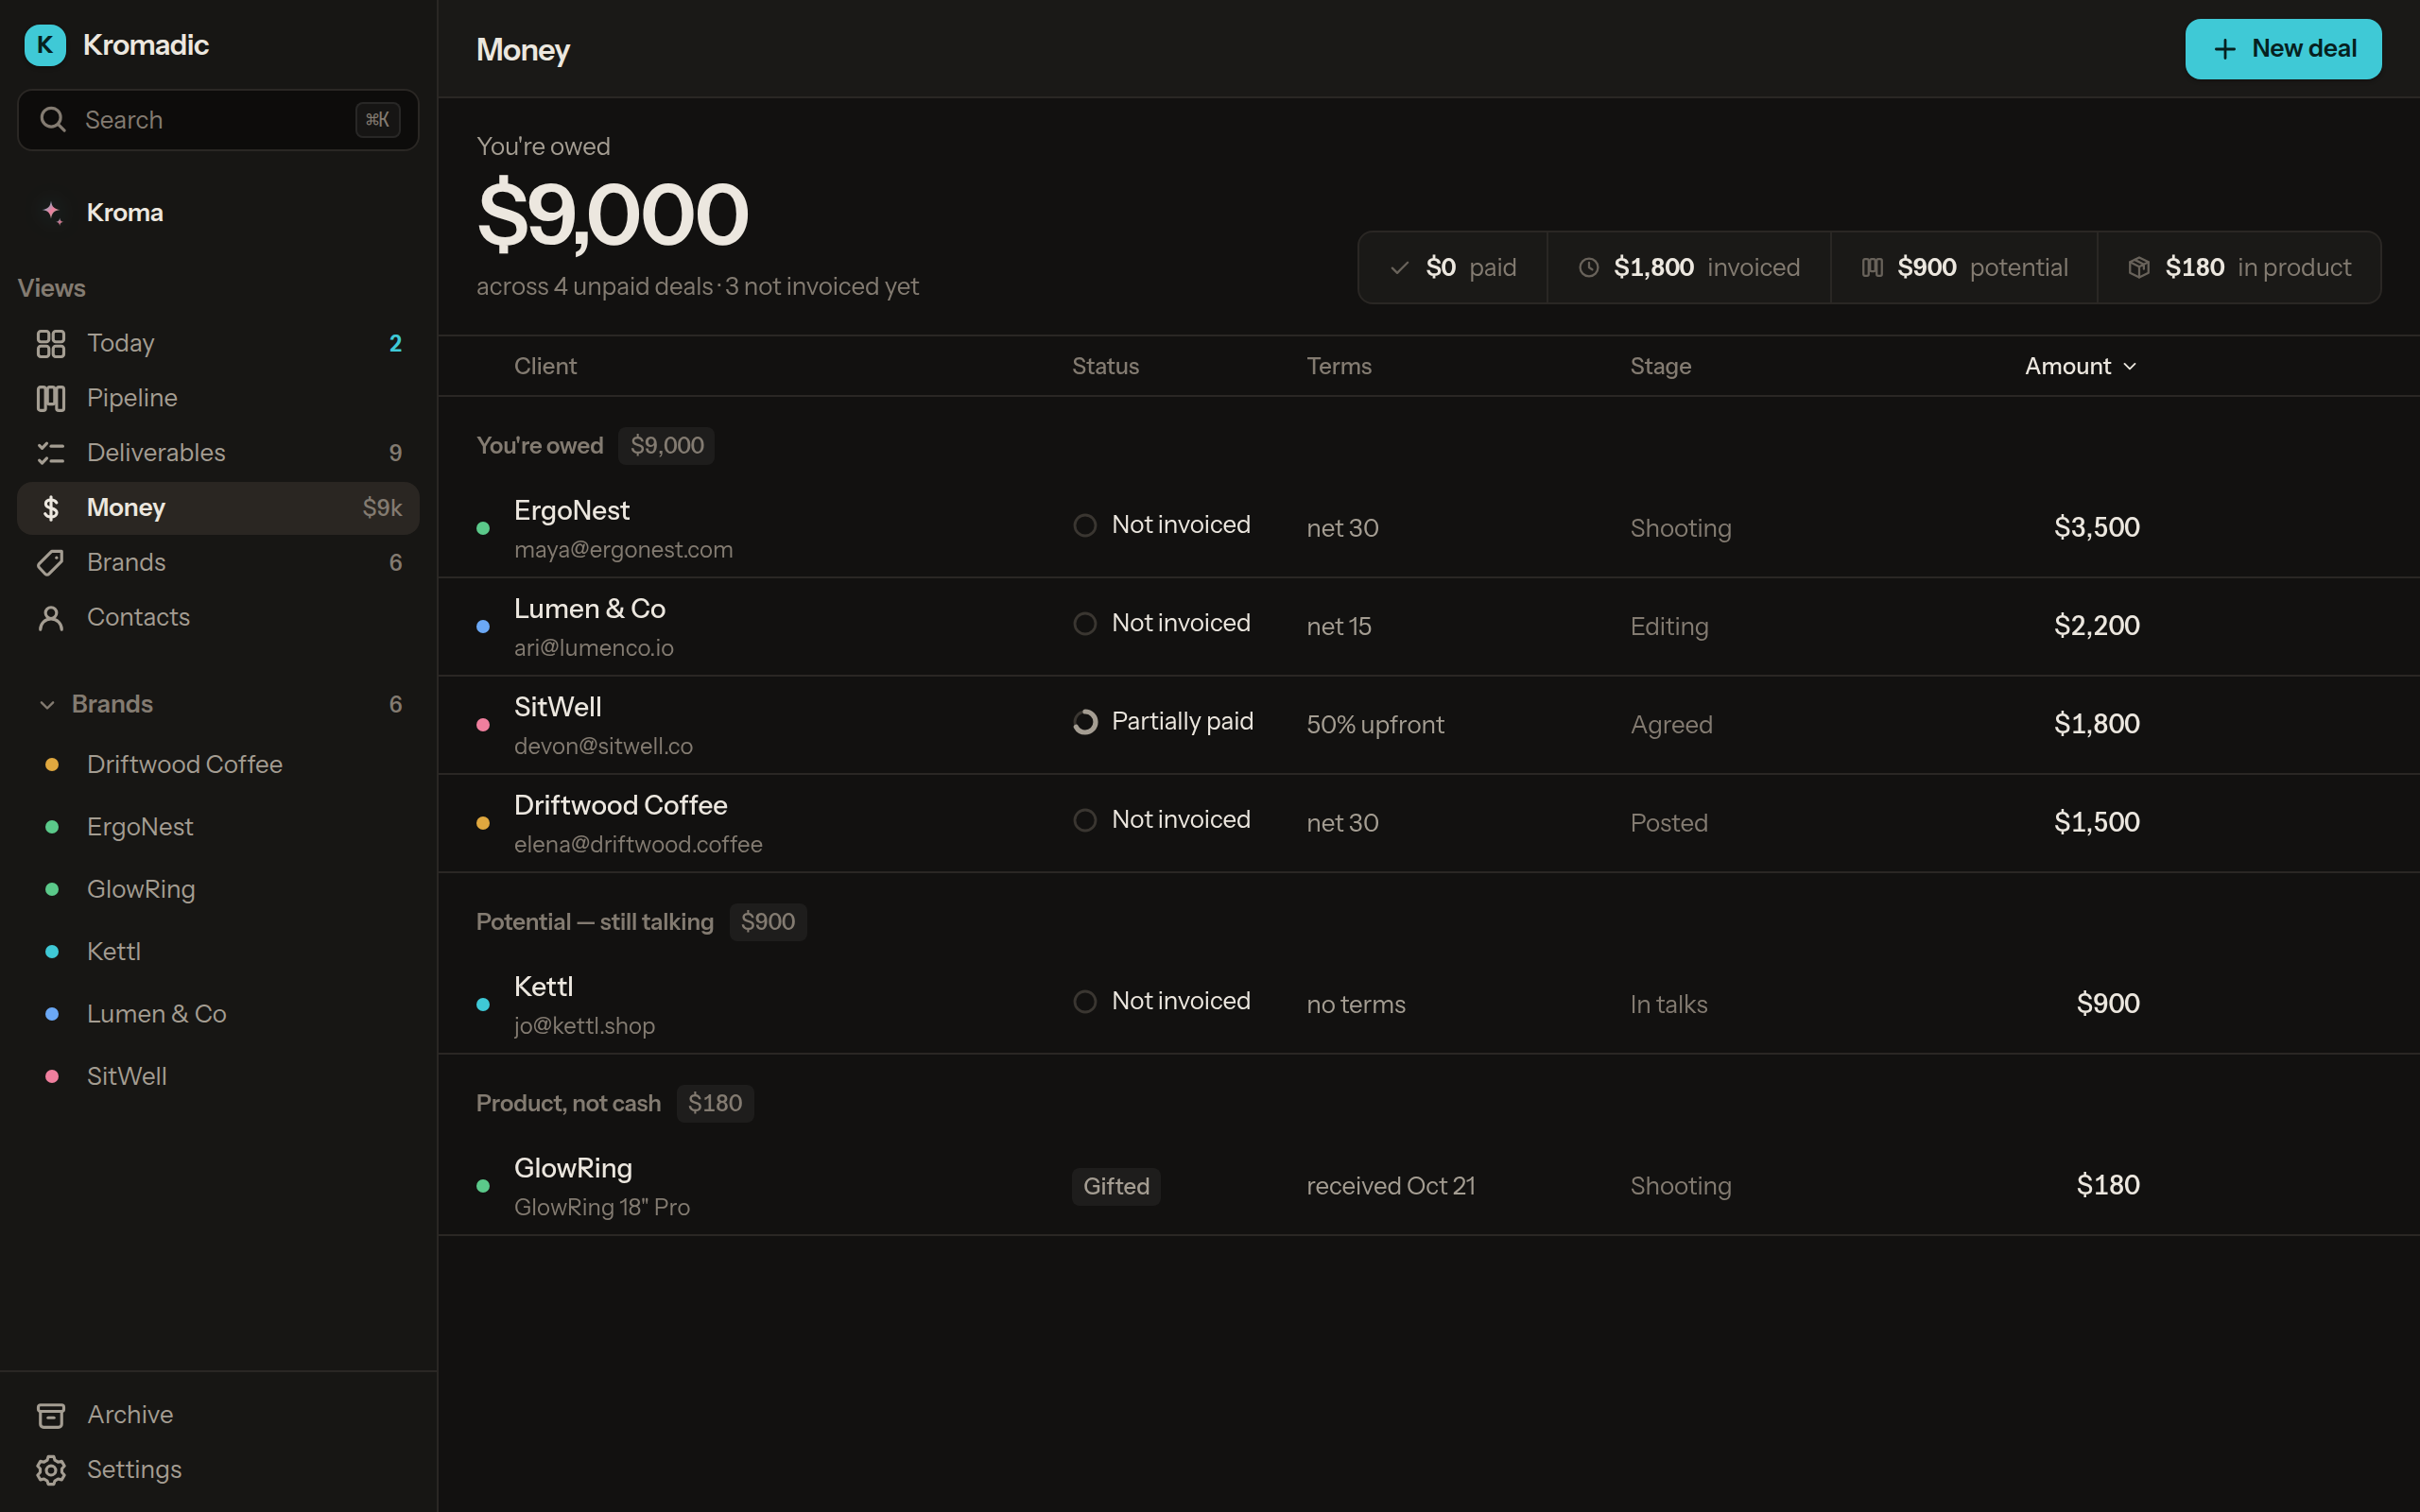Click the Status column header
Viewport: 2420px width, 1512px height.
click(1105, 367)
